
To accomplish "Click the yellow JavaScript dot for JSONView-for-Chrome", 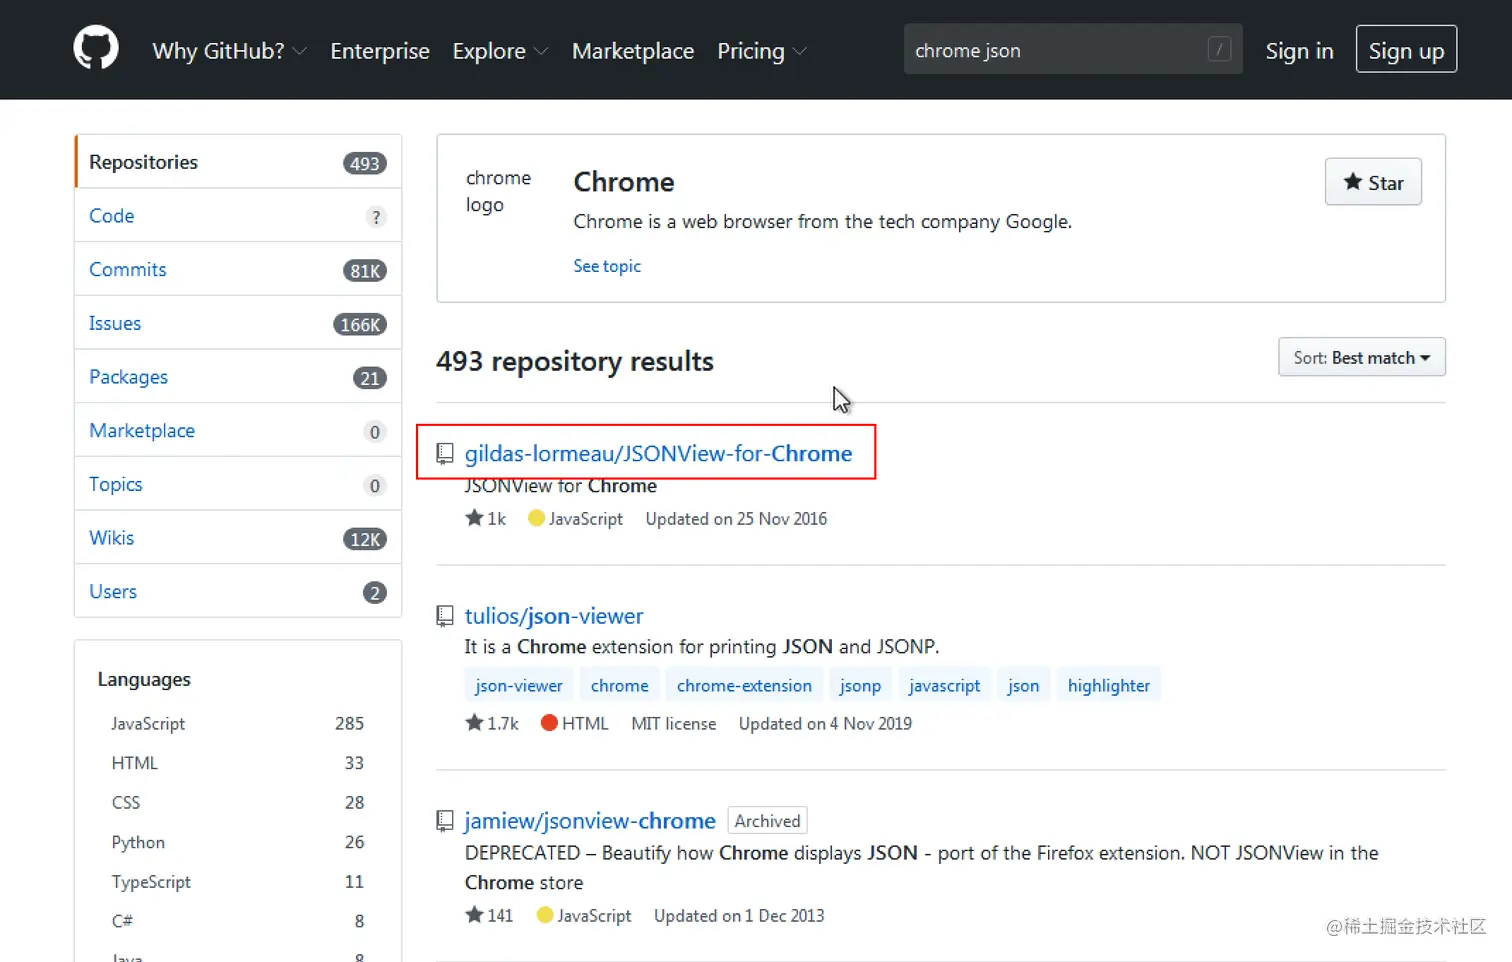I will tap(536, 518).
